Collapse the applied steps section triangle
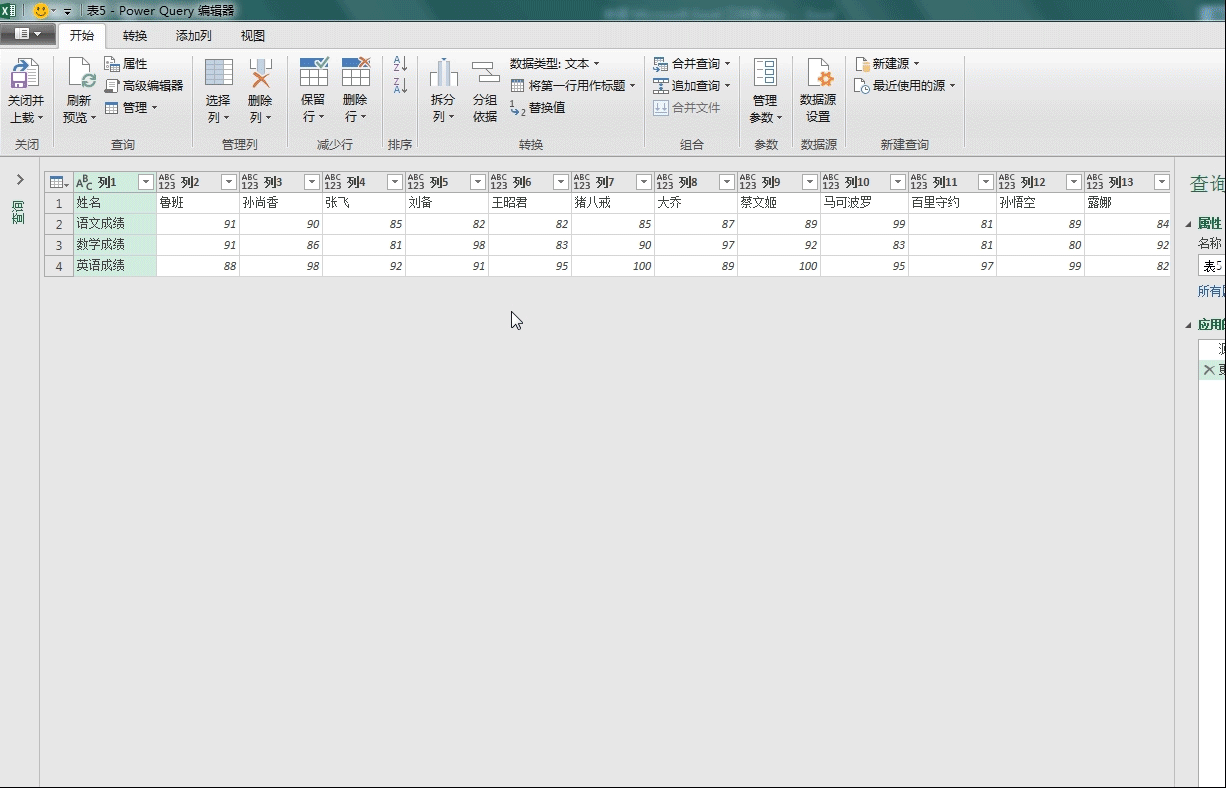The image size is (1226, 788). (x=1188, y=325)
